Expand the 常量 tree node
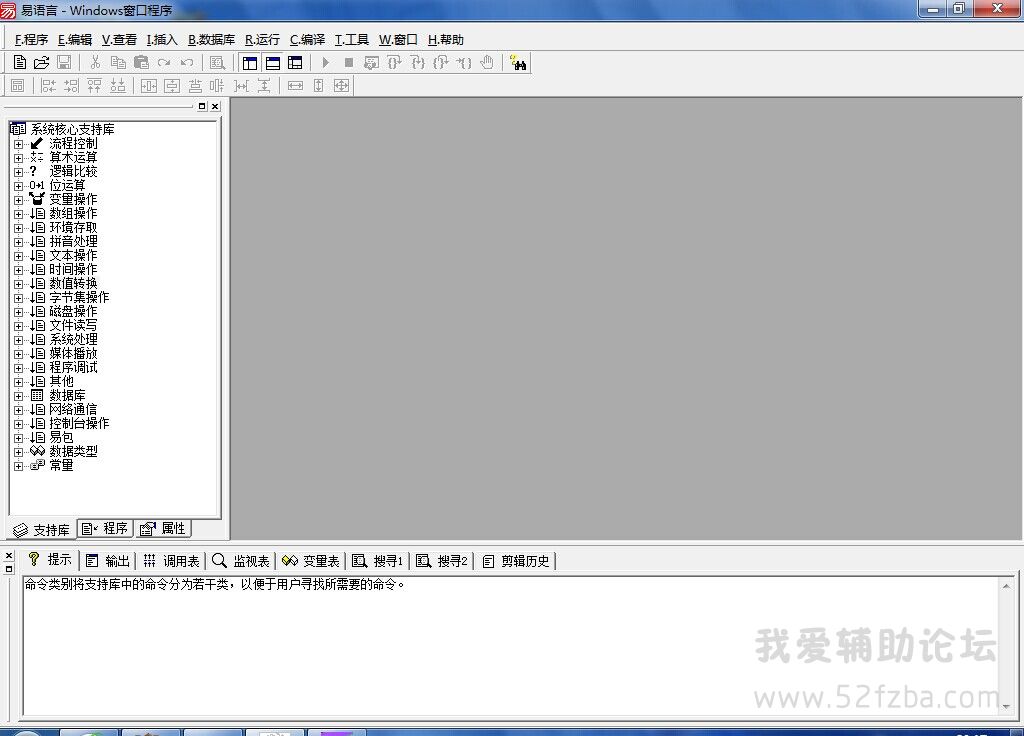This screenshot has width=1024, height=736. 18,466
